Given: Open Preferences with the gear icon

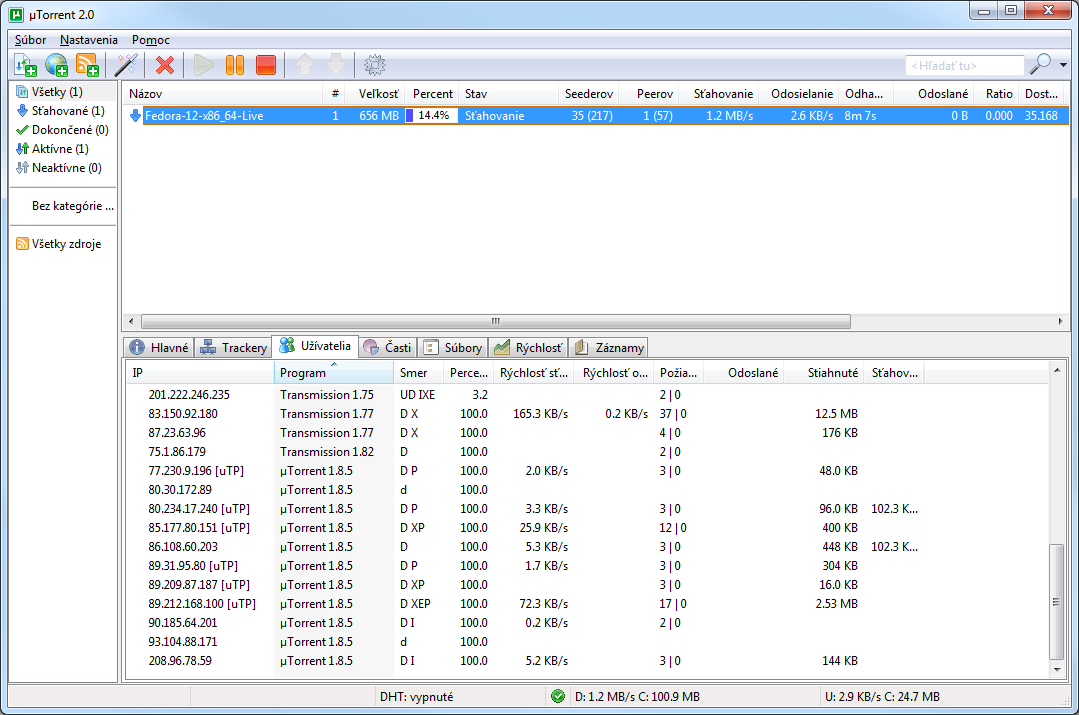Looking at the screenshot, I should [374, 65].
